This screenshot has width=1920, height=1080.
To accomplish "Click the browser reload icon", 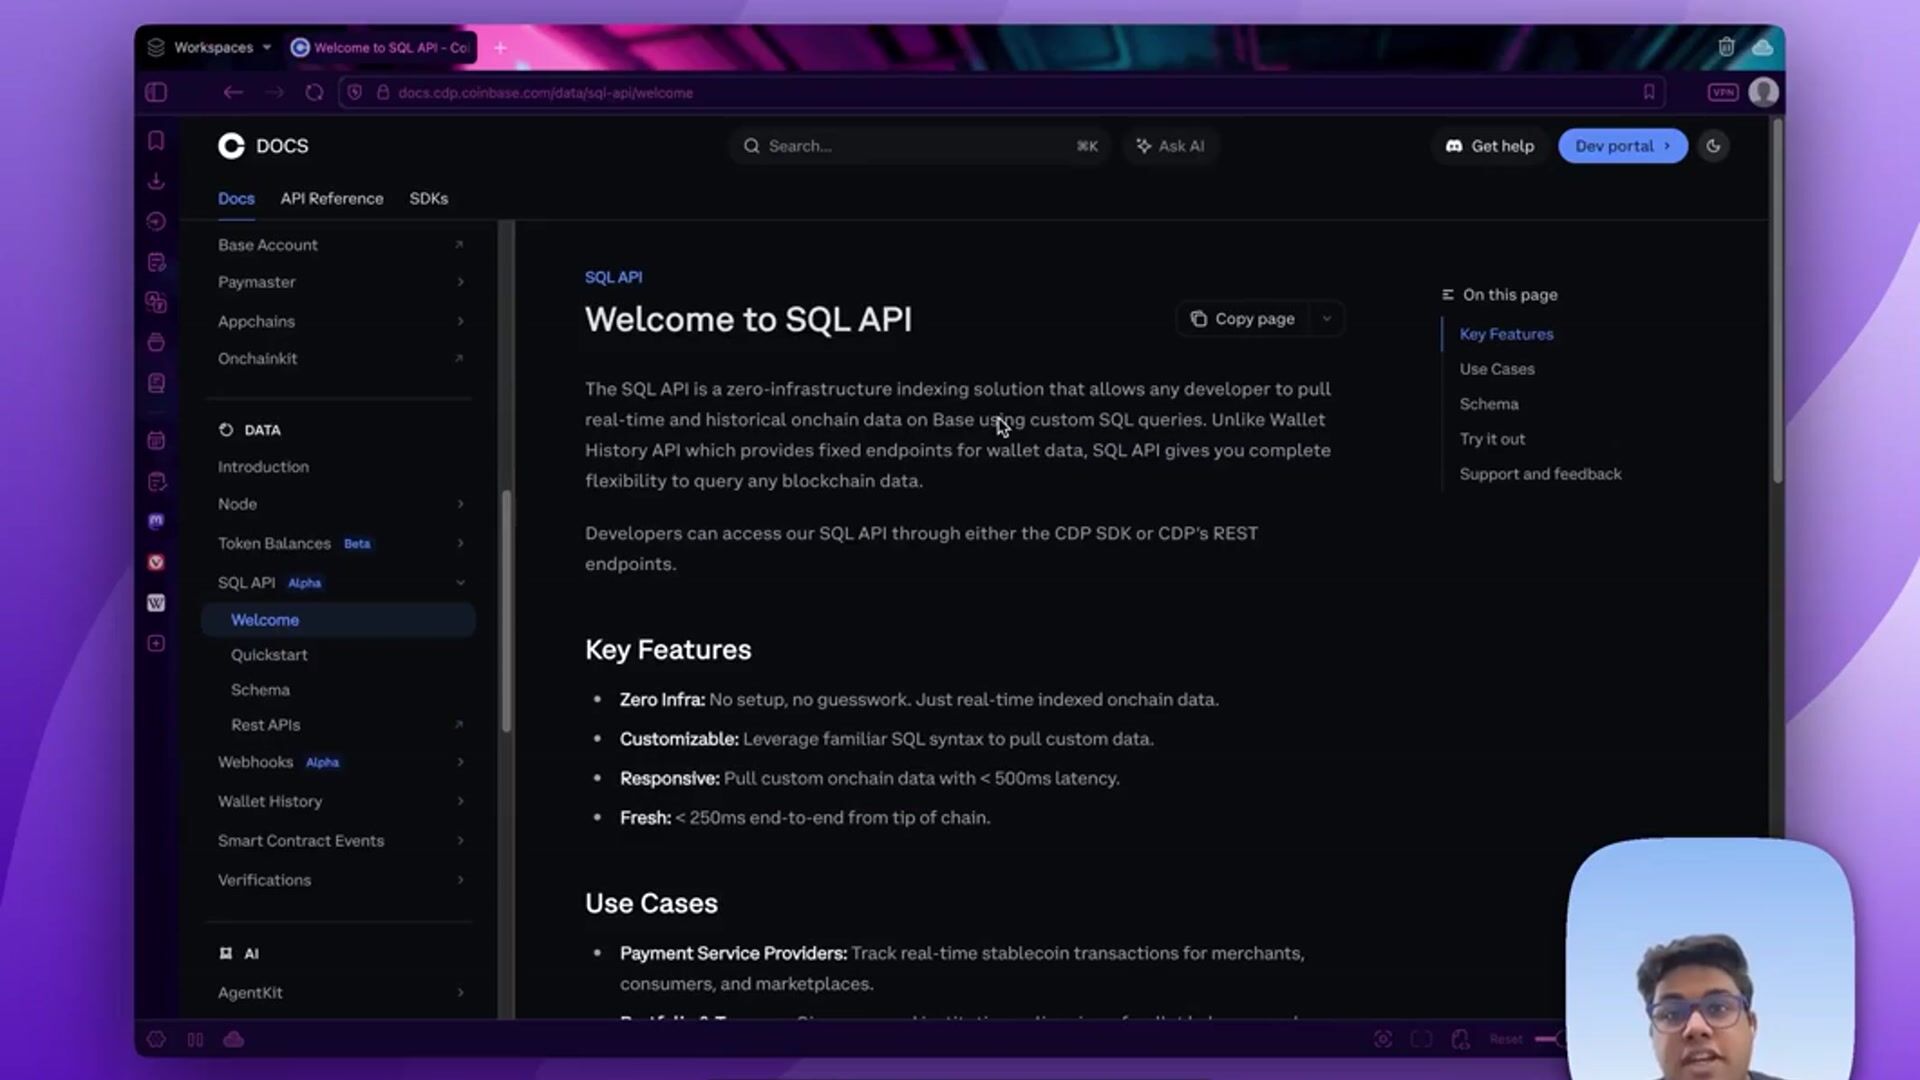I will (314, 92).
